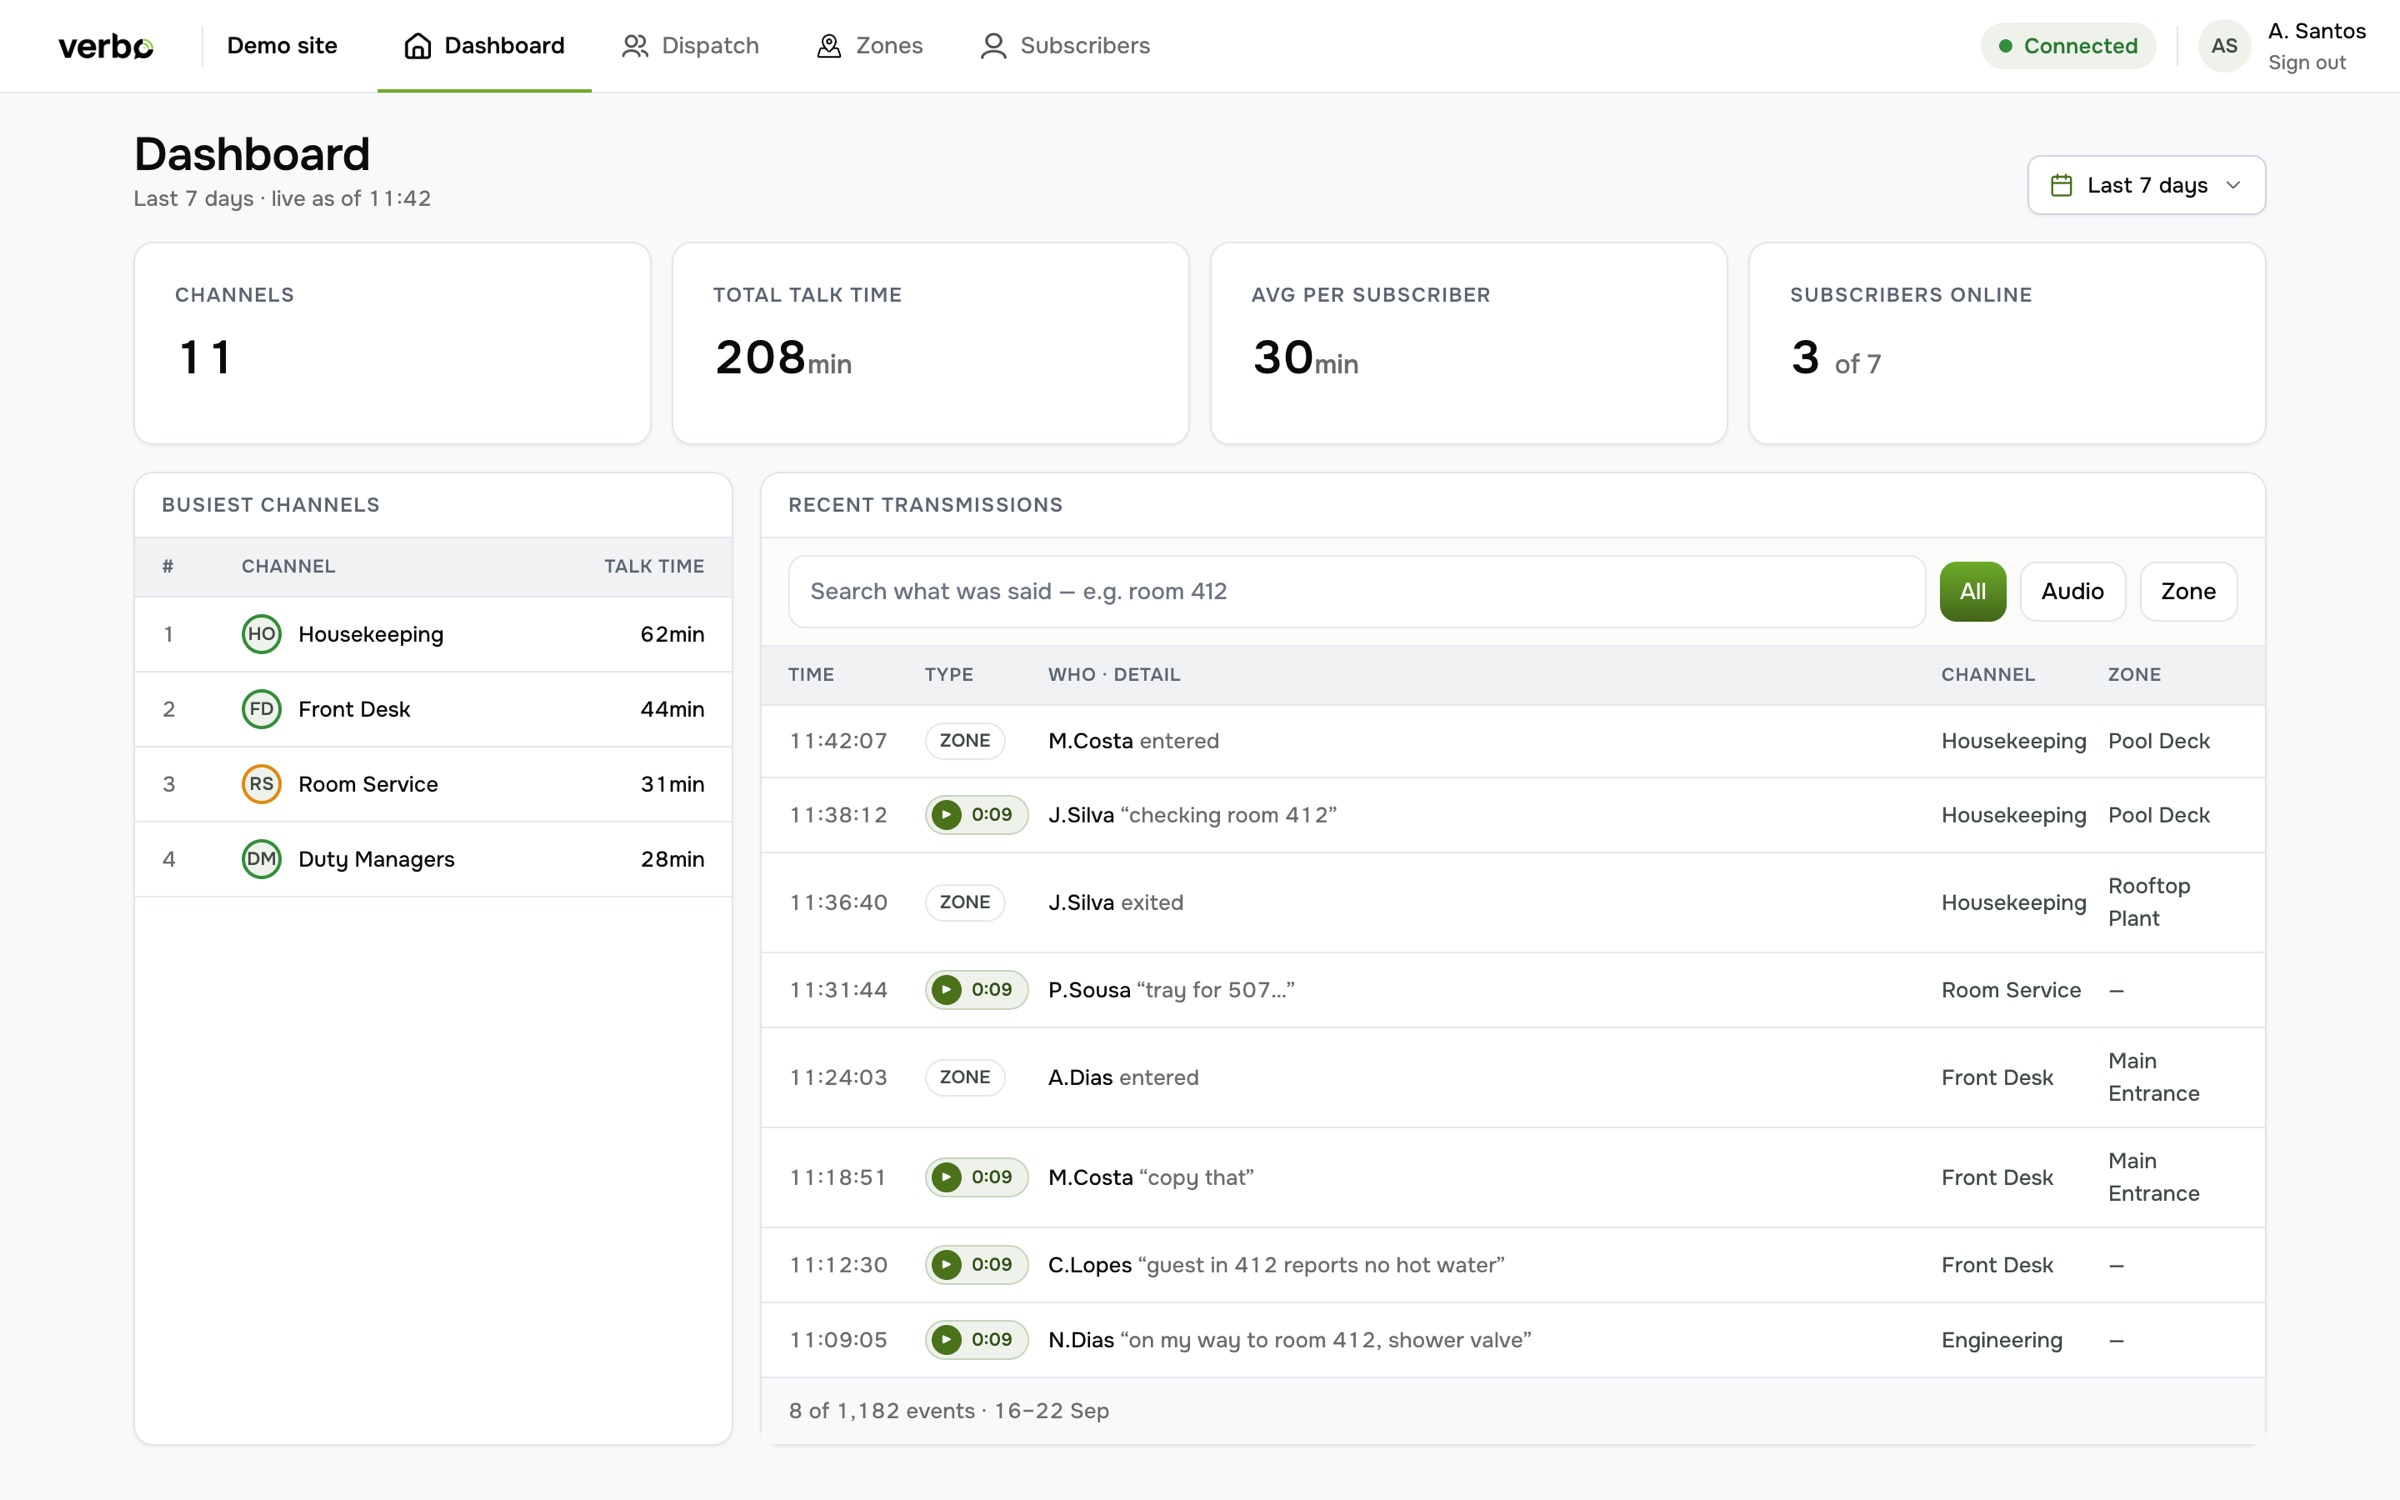Click the Channels count card
Viewport: 2400px width, 1500px height.
(392, 343)
